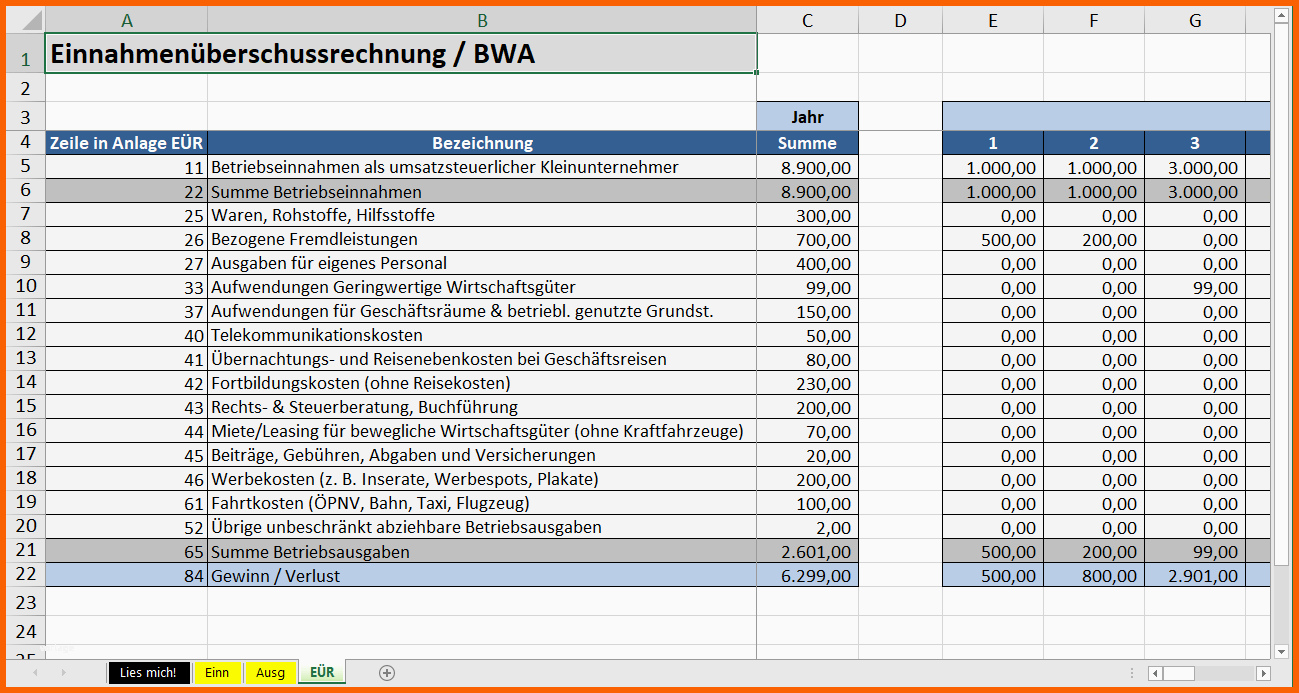Select the '700,00' Fremdleistungen sum cell
Image resolution: width=1299 pixels, height=693 pixels.
point(807,239)
